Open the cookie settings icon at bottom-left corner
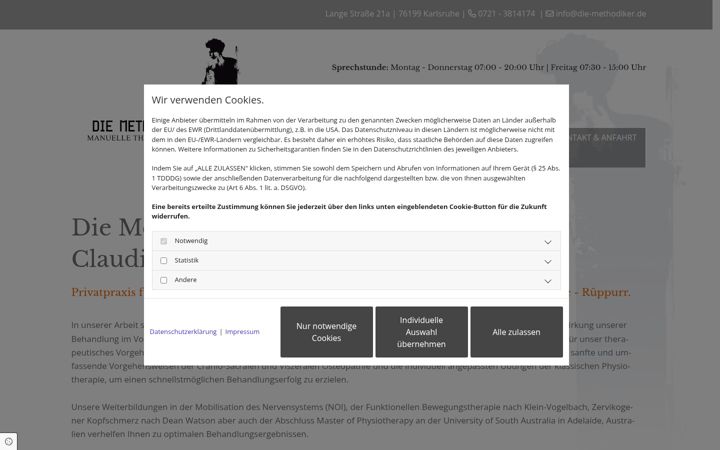This screenshot has width=720, height=450. pos(9,441)
